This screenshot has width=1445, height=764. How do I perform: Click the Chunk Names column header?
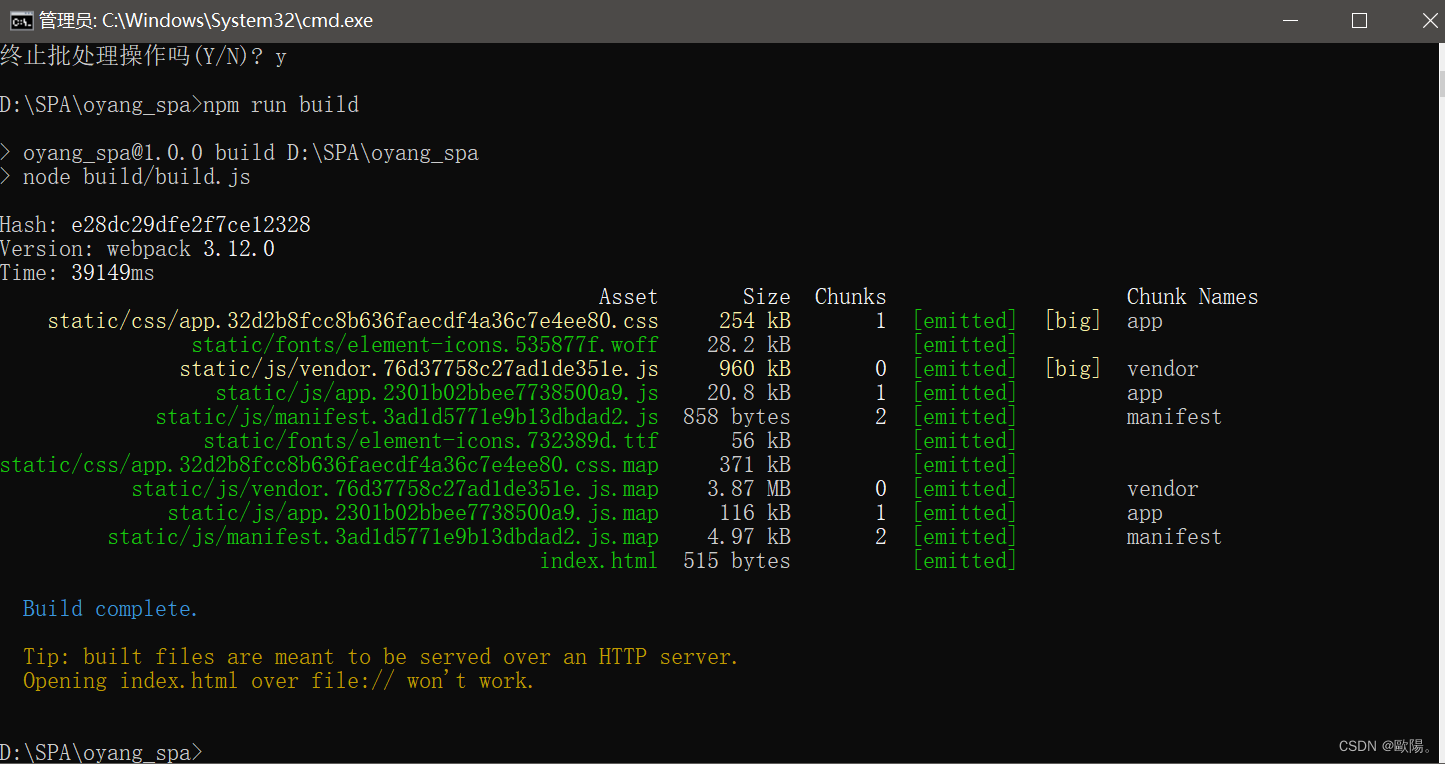click(1191, 296)
